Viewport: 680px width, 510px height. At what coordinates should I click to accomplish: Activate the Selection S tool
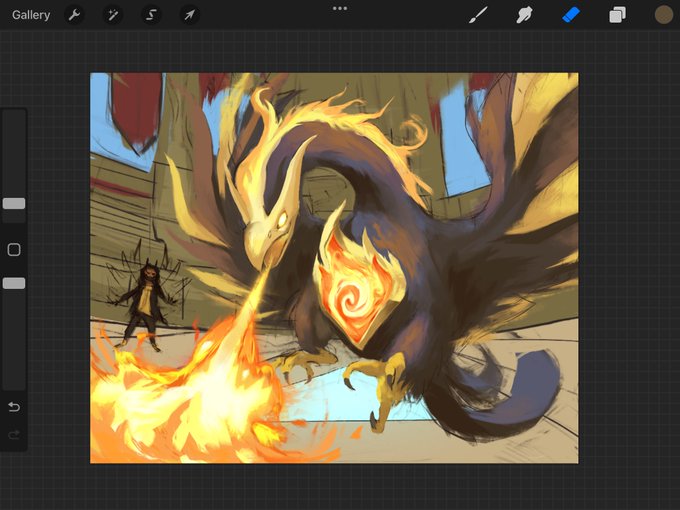pyautogui.click(x=151, y=15)
